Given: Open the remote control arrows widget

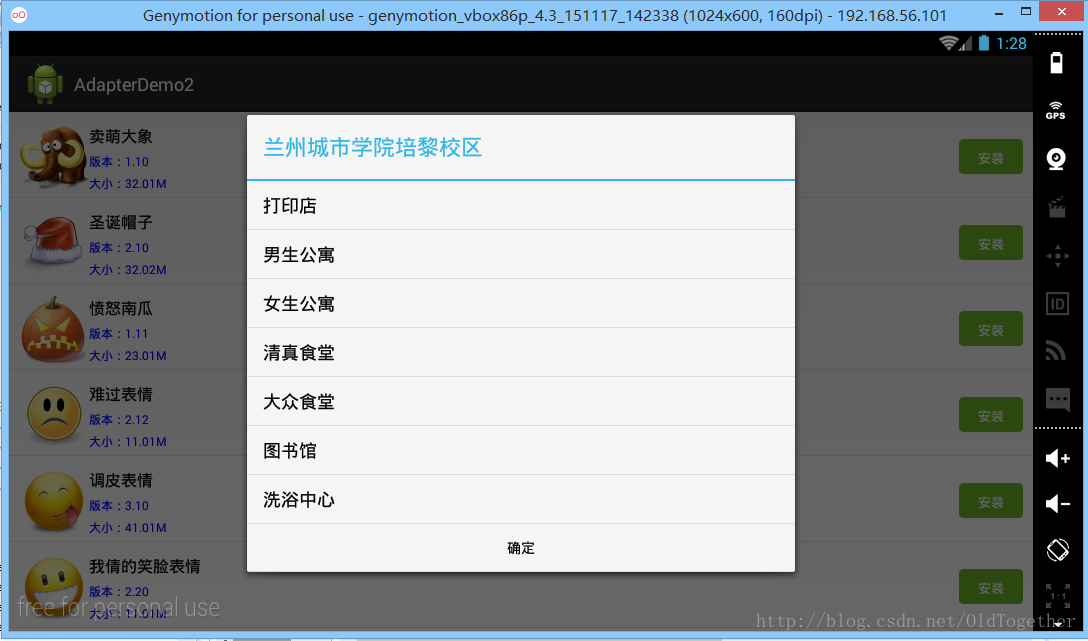Looking at the screenshot, I should point(1057,255).
